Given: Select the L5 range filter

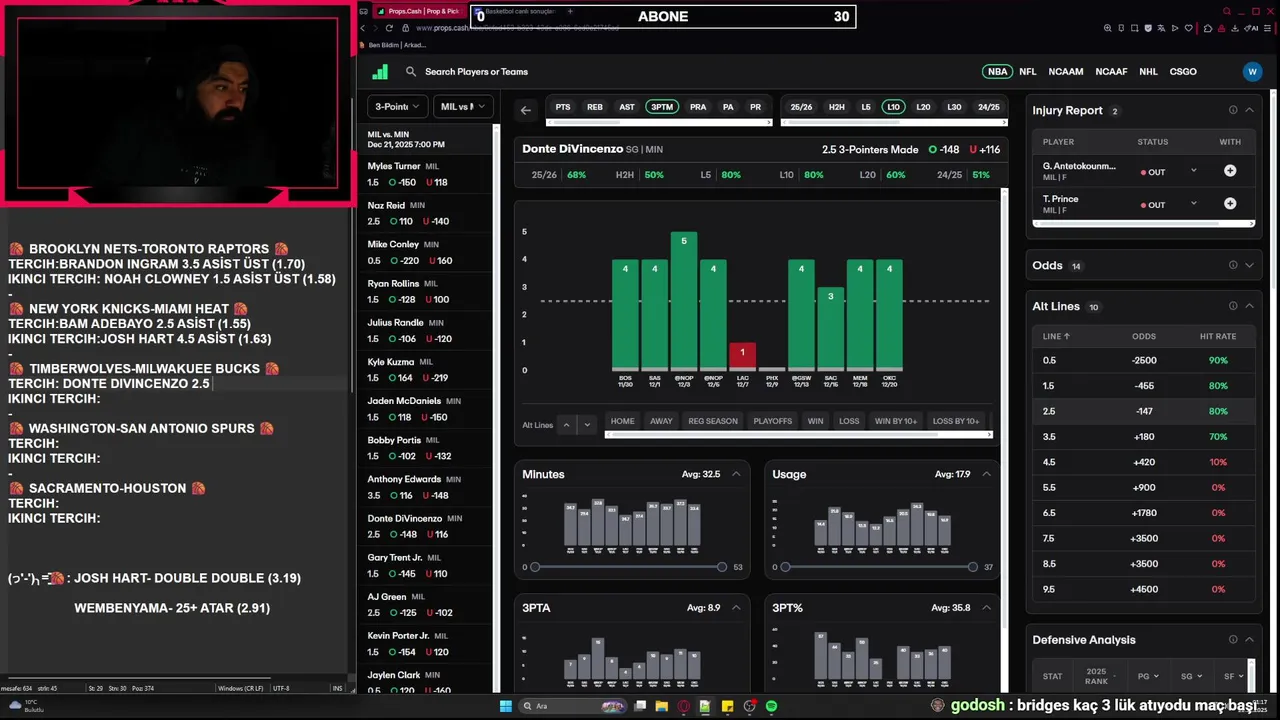Looking at the screenshot, I should pyautogui.click(x=866, y=107).
